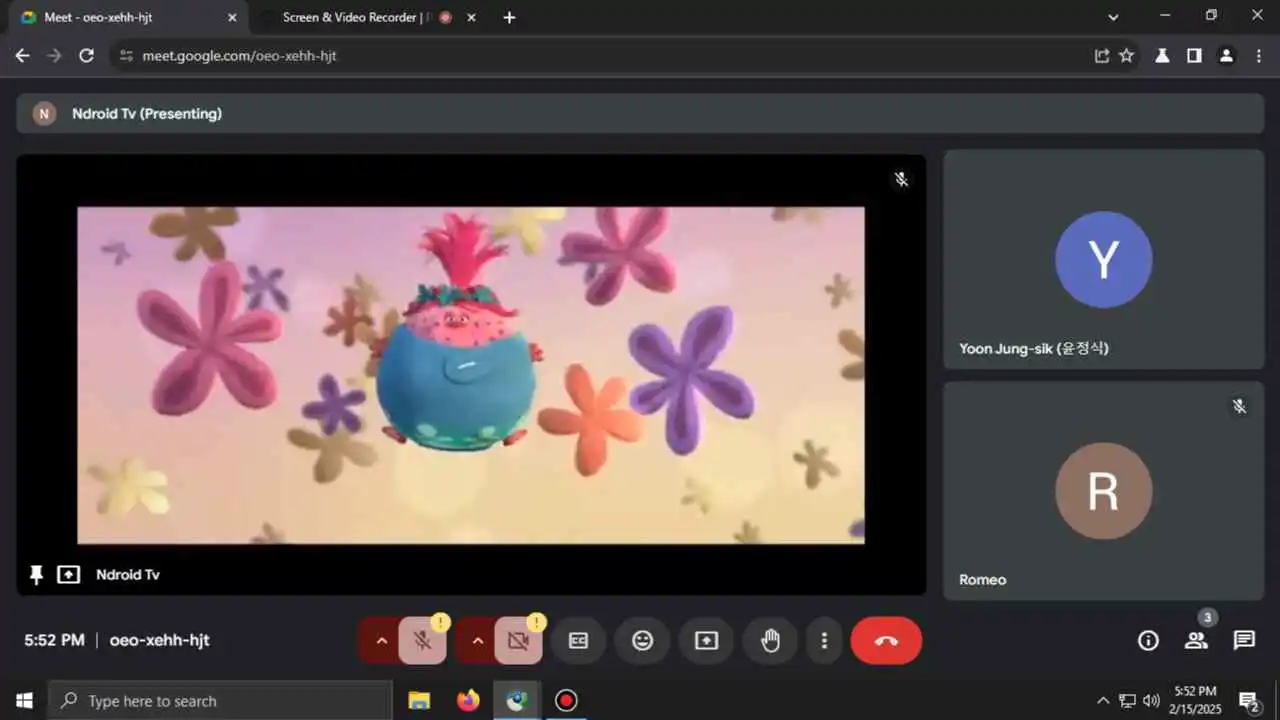Image resolution: width=1280 pixels, height=720 pixels.
Task: Click meeting code oeo-xehh-hjt text
Action: point(159,641)
